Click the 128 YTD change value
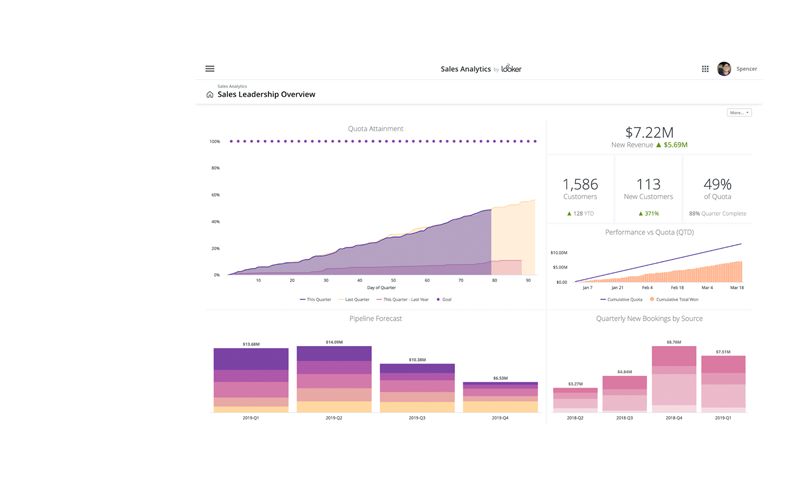Image resolution: width=795 pixels, height=490 pixels. coord(580,214)
